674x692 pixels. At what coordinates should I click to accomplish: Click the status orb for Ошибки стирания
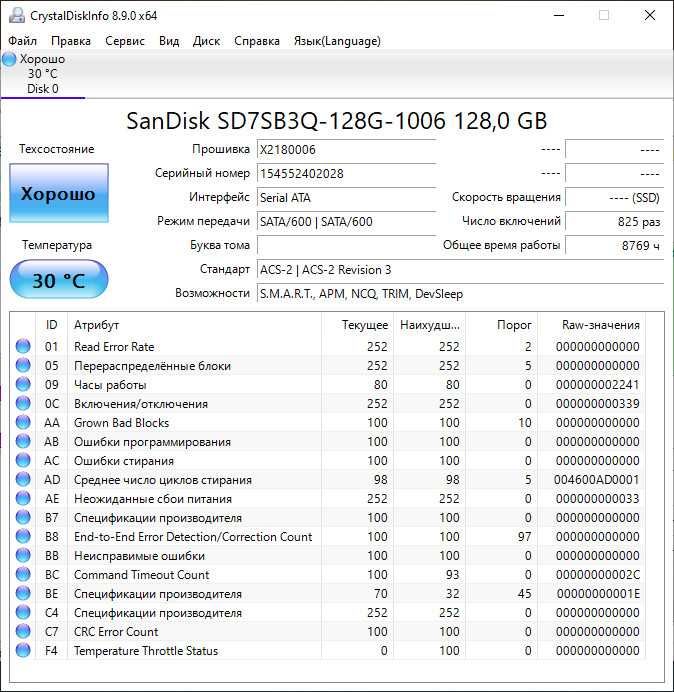tap(23, 460)
